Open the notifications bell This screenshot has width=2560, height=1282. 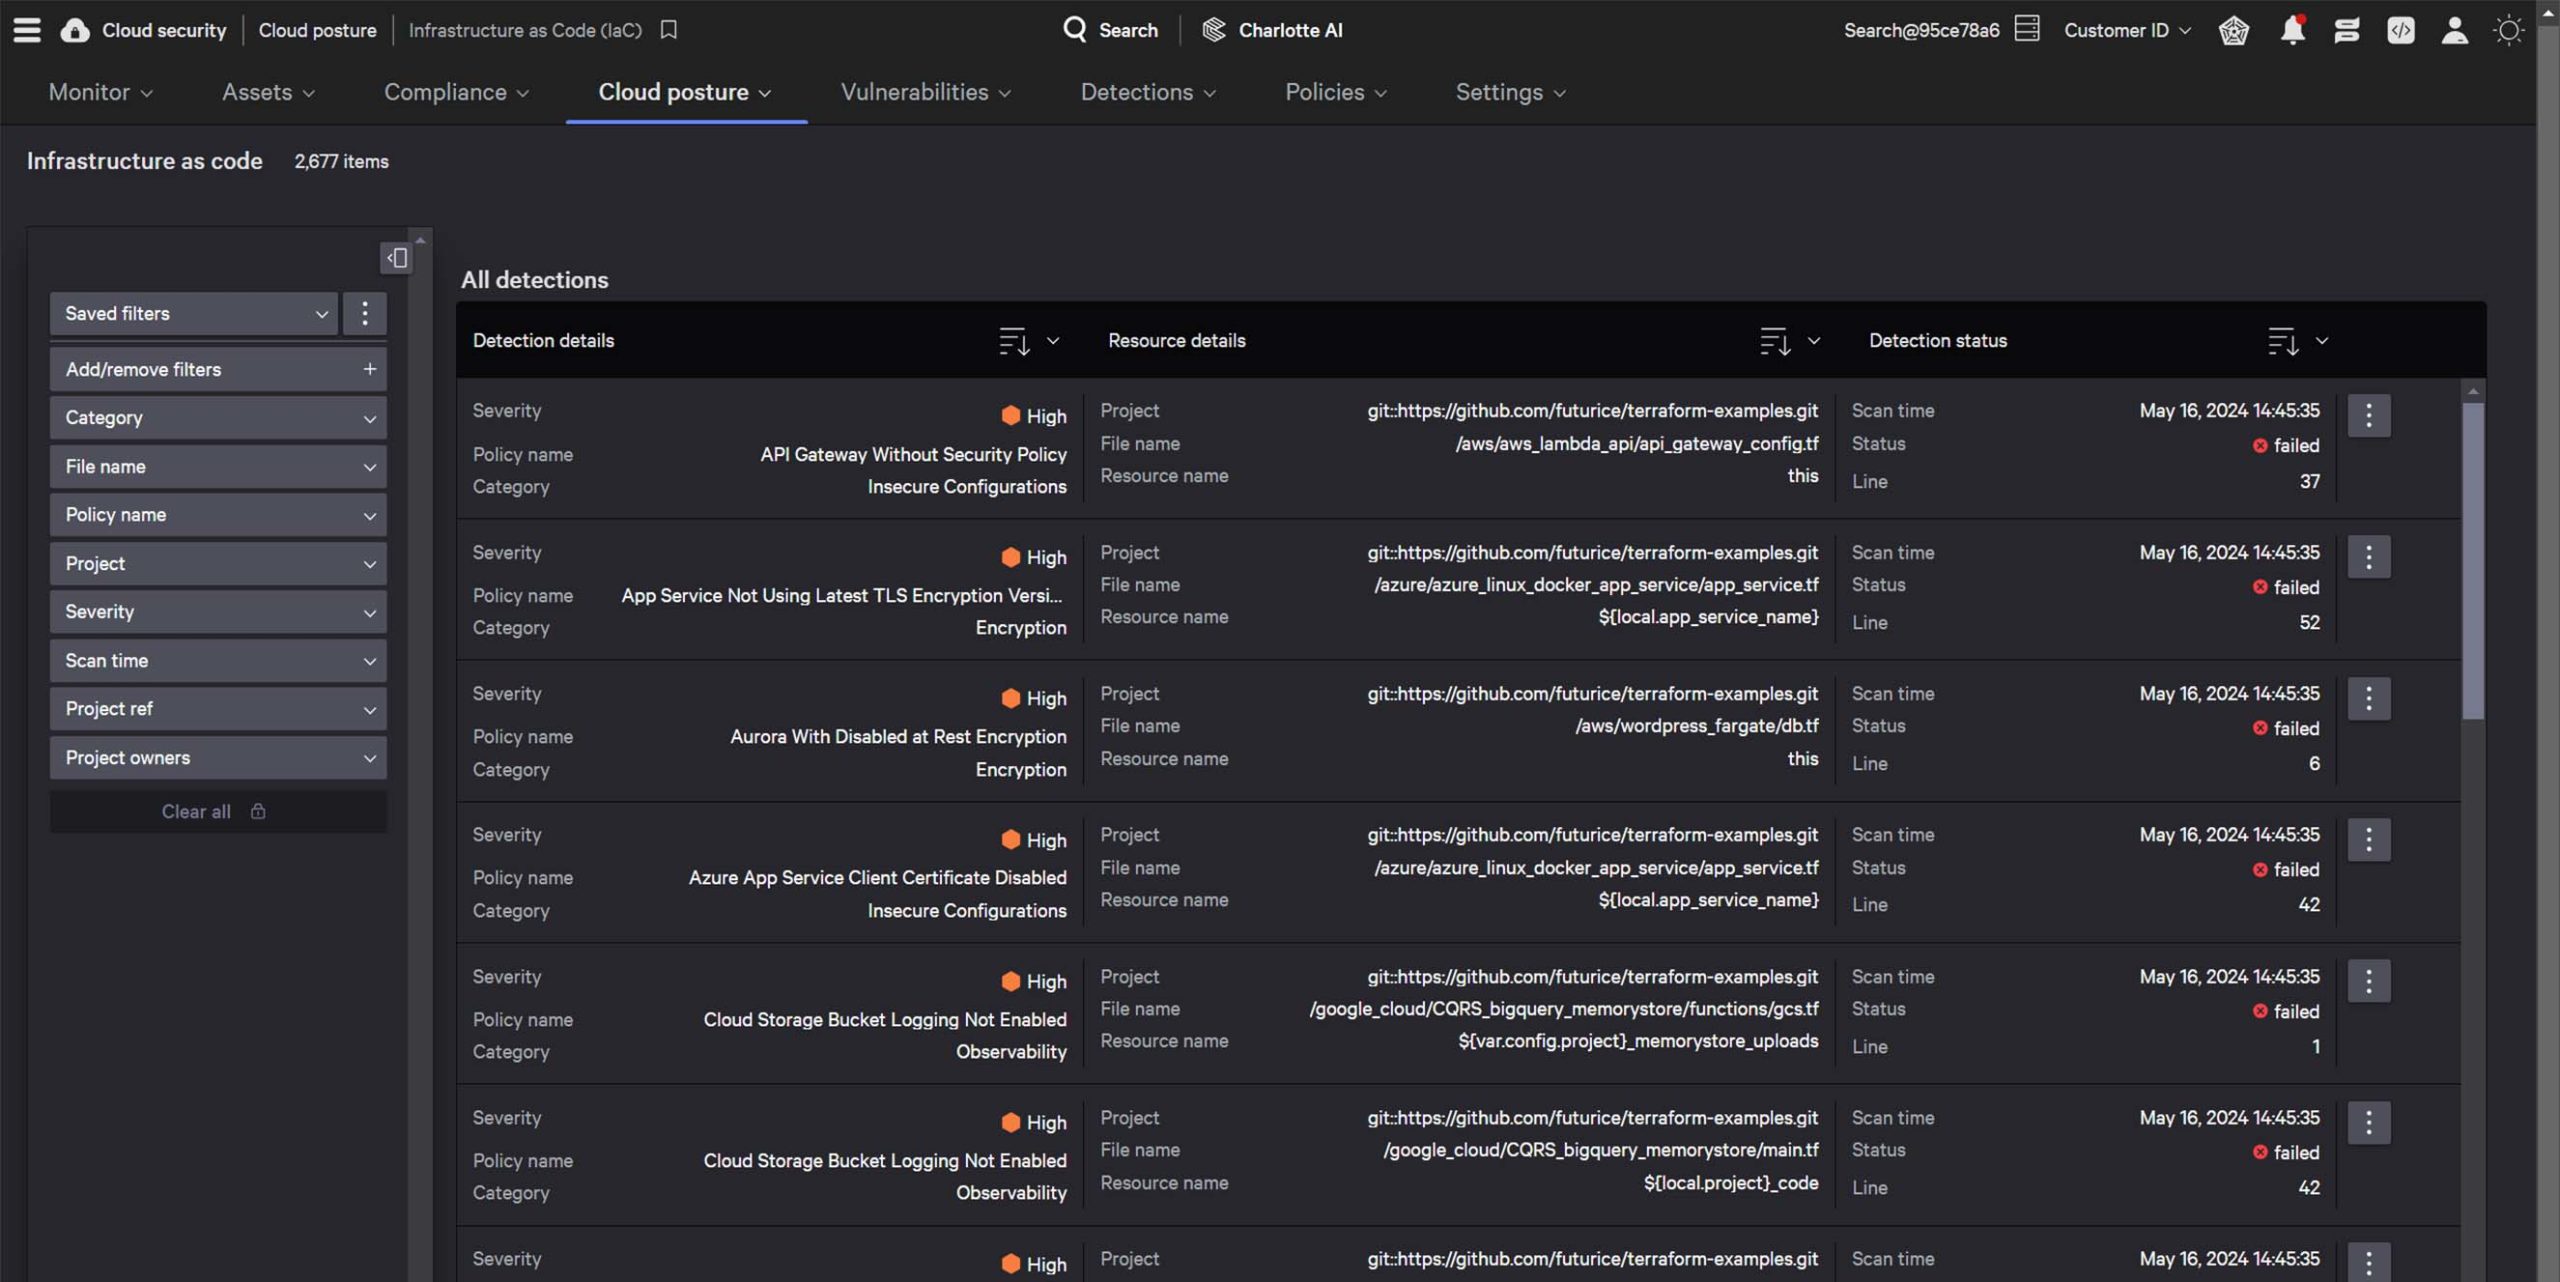coord(2292,30)
